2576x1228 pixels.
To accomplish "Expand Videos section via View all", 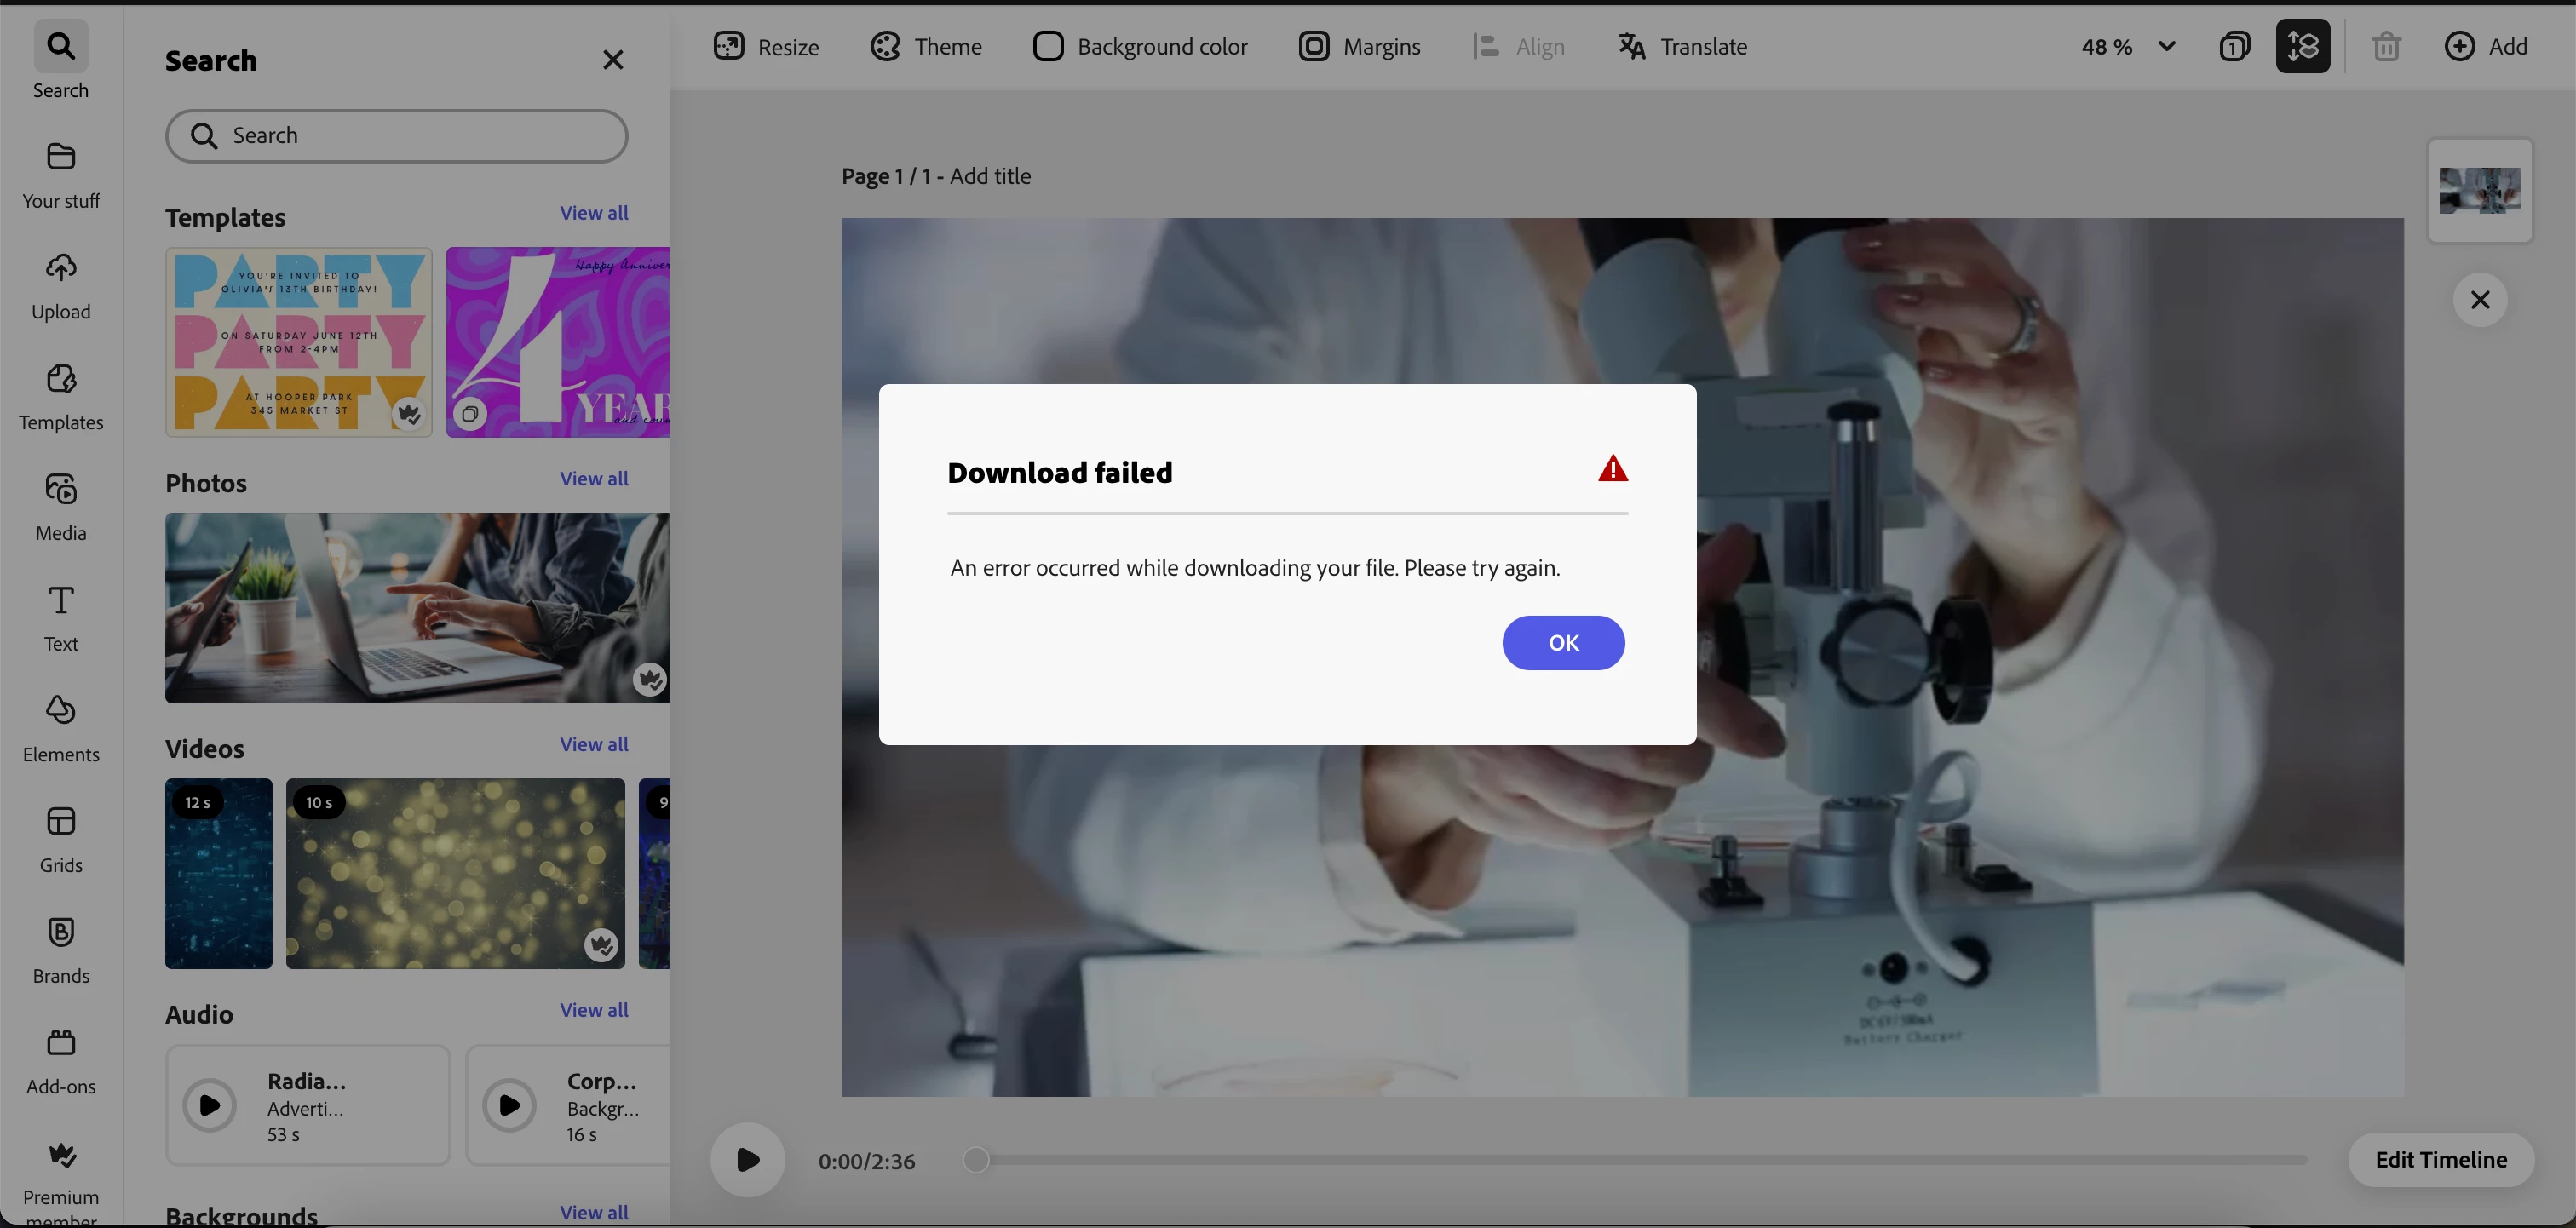I will click(593, 744).
